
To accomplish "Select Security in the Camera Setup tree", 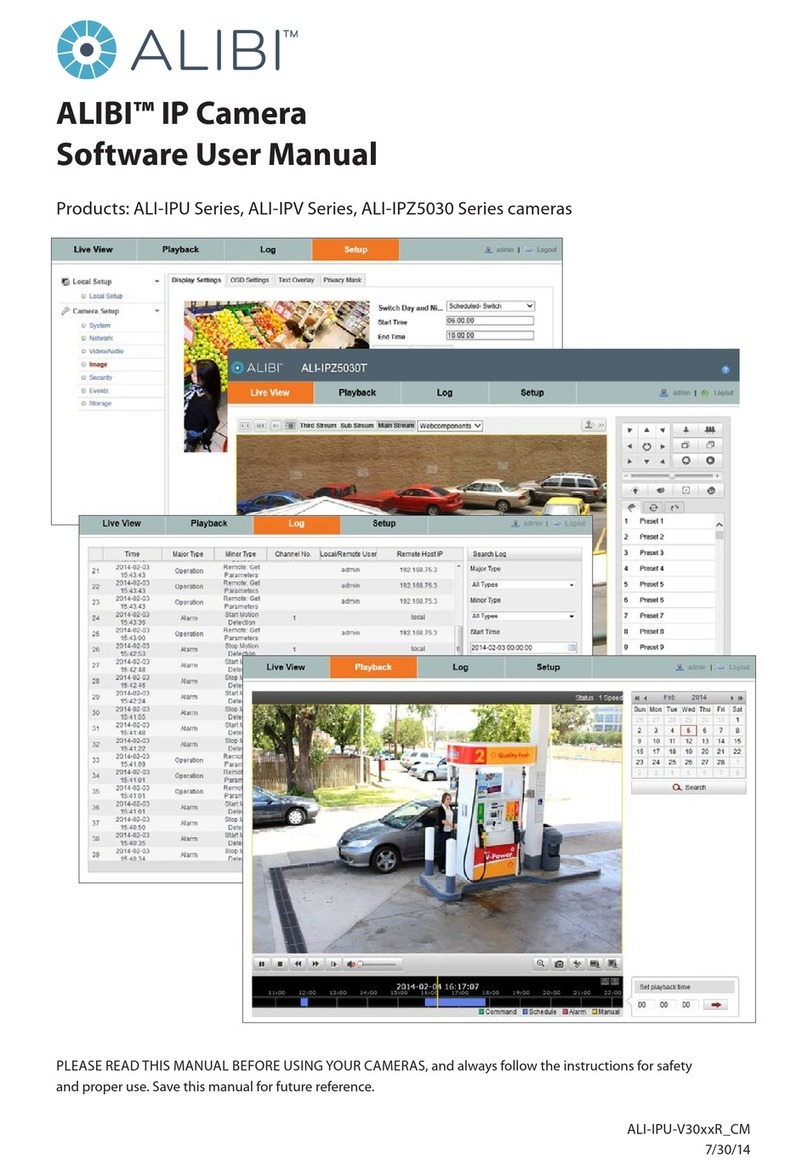I will click(100, 378).
